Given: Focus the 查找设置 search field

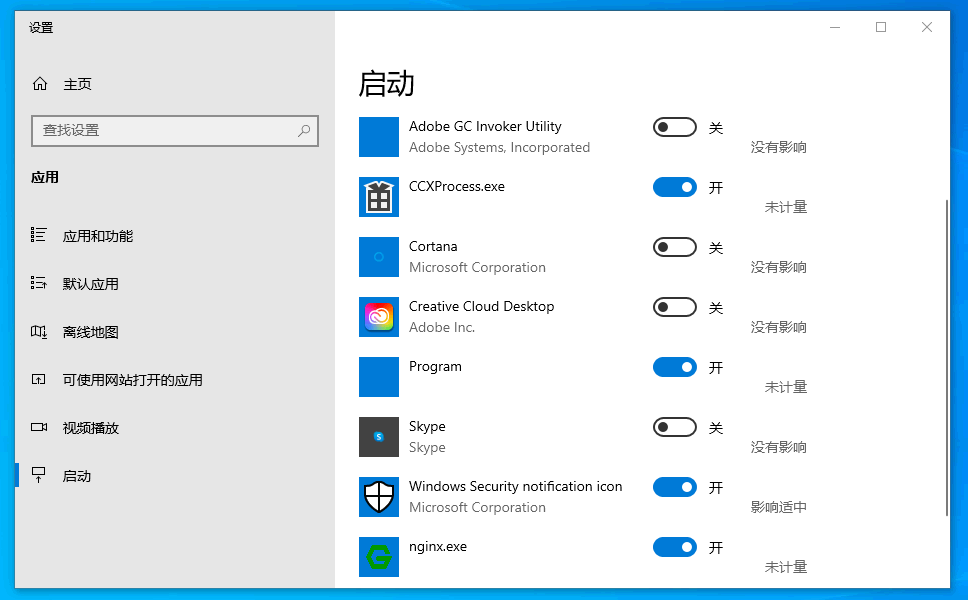Looking at the screenshot, I should point(175,130).
